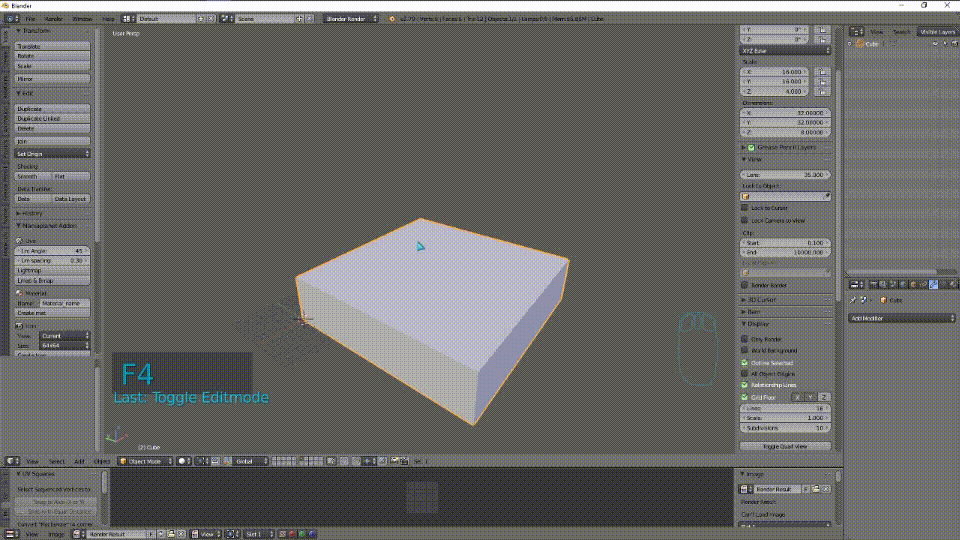The width and height of the screenshot is (960, 540).
Task: Open the Render menu in top bar
Action: (54, 18)
